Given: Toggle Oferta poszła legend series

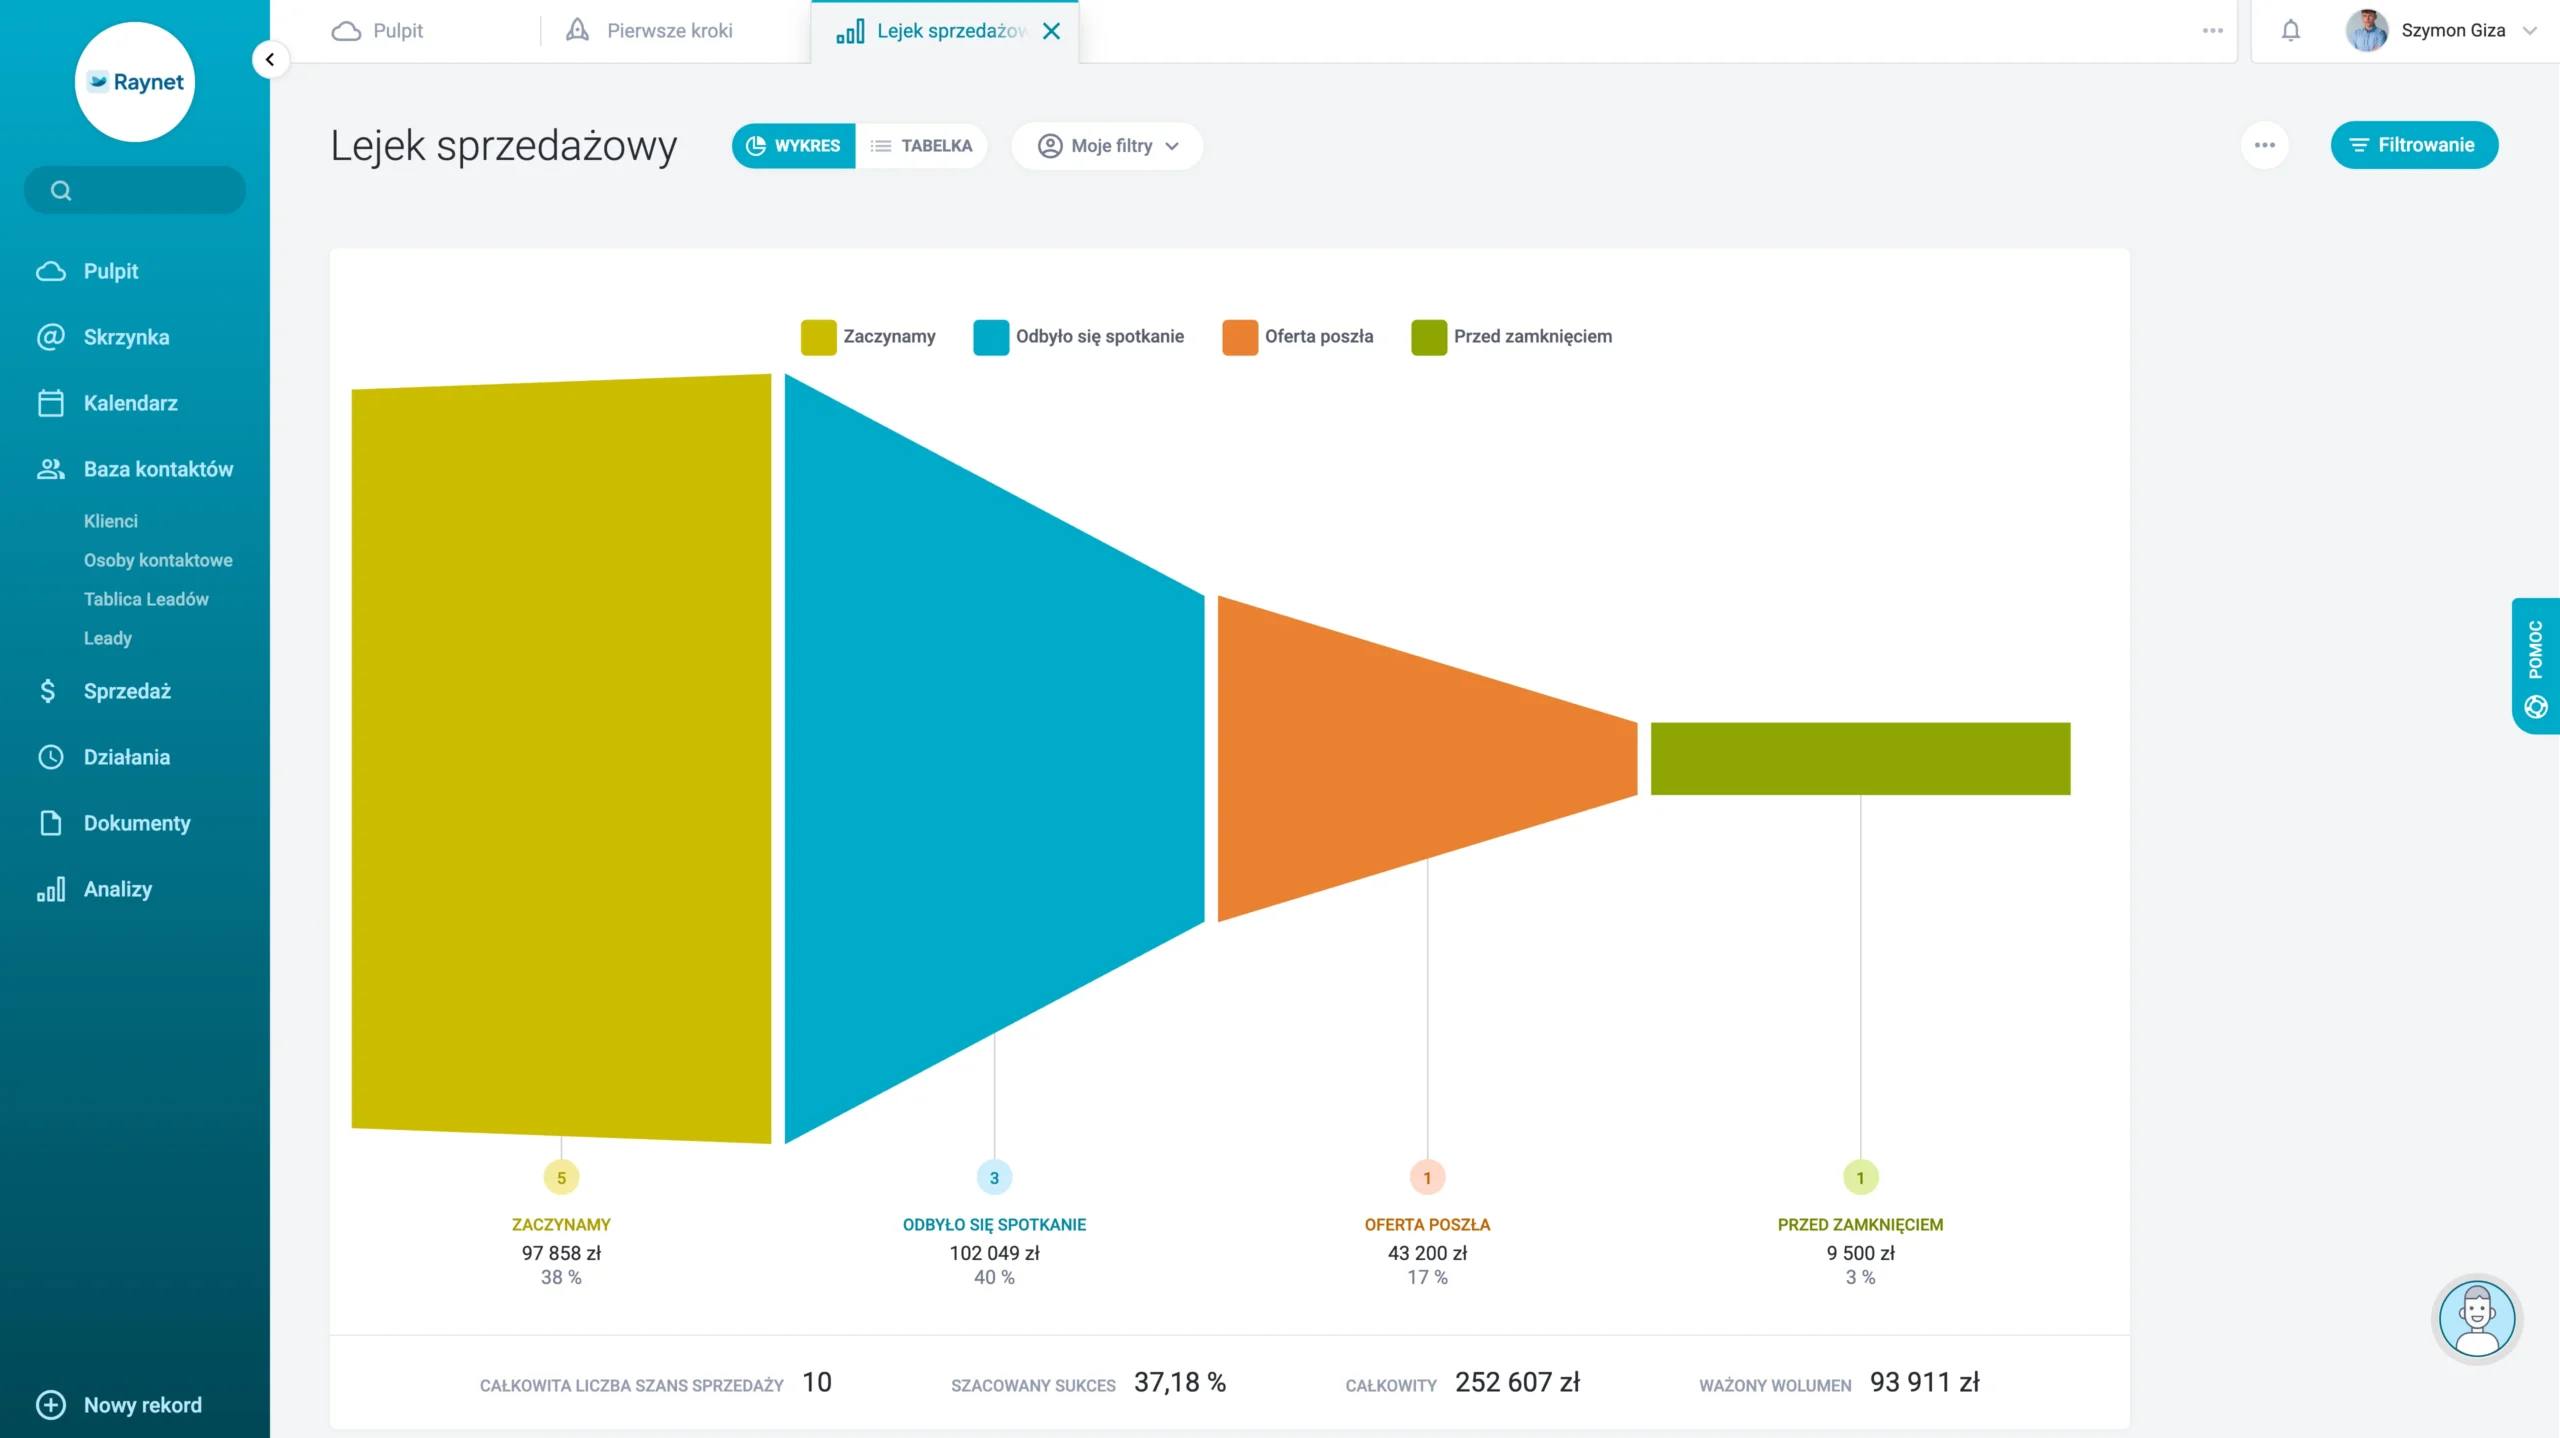Looking at the screenshot, I should click(x=1298, y=337).
